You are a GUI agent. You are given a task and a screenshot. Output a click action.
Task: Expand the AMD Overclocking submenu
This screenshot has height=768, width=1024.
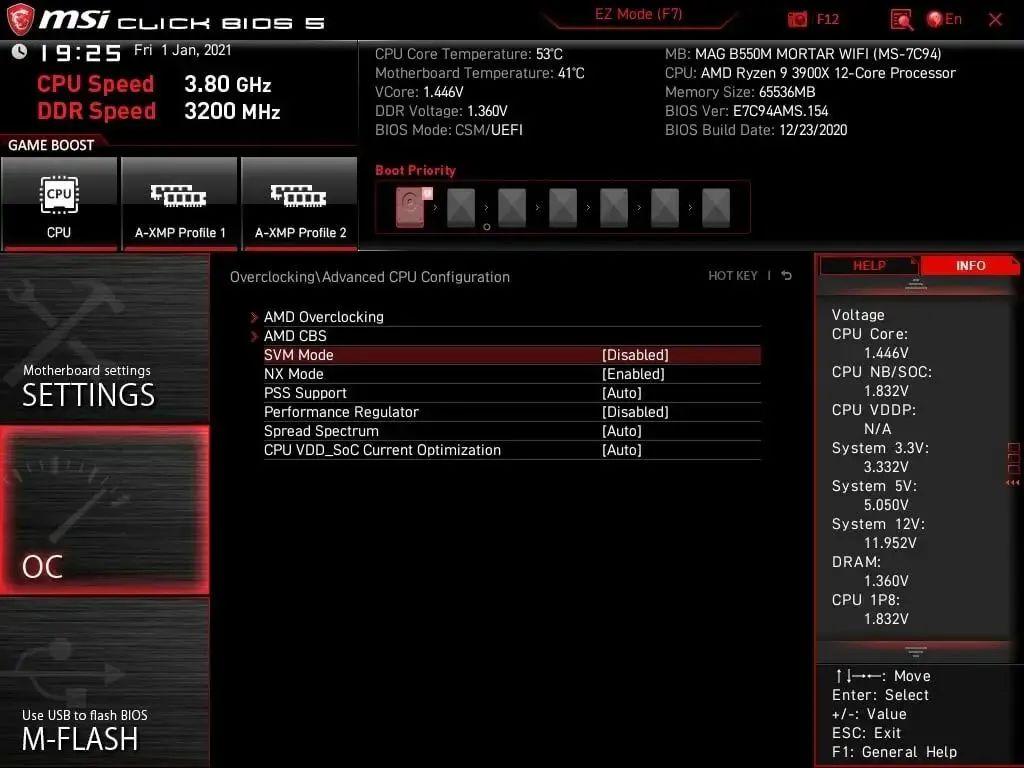pyautogui.click(x=323, y=317)
